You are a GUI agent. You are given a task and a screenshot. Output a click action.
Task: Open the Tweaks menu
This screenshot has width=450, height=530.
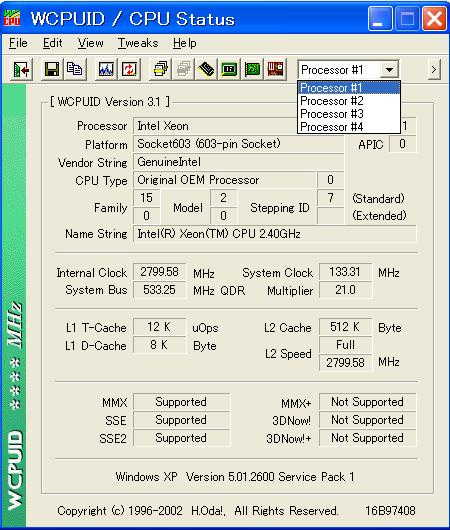(138, 43)
